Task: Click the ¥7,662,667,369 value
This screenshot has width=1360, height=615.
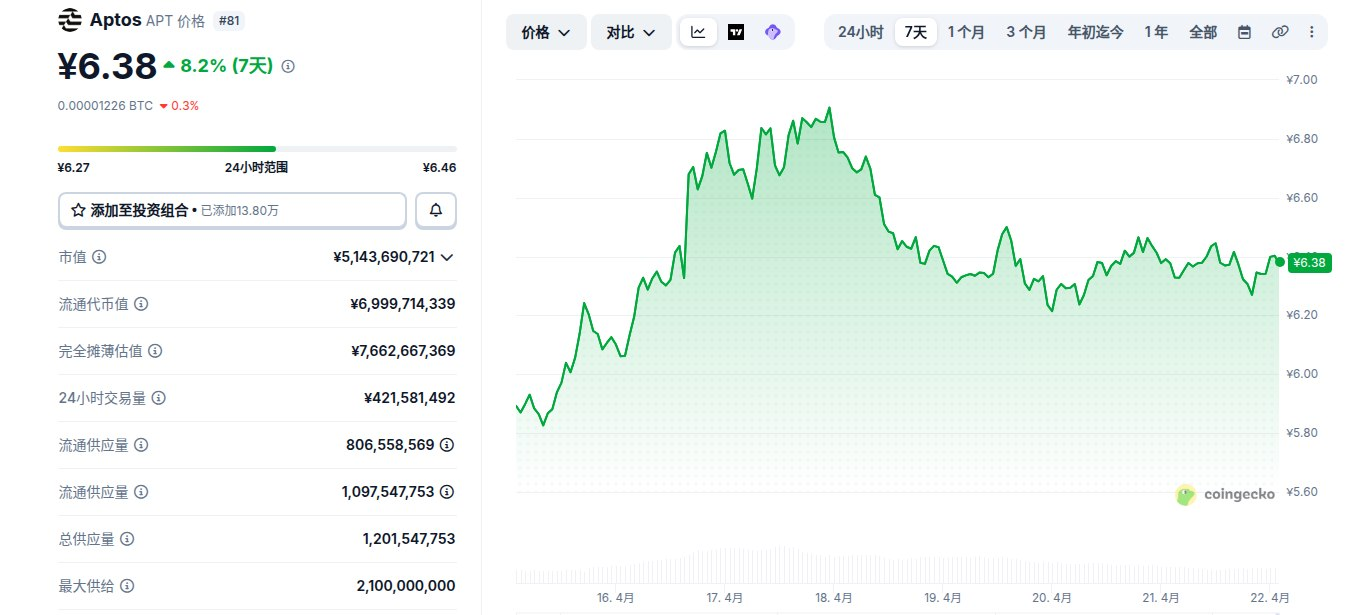Action: pos(403,351)
